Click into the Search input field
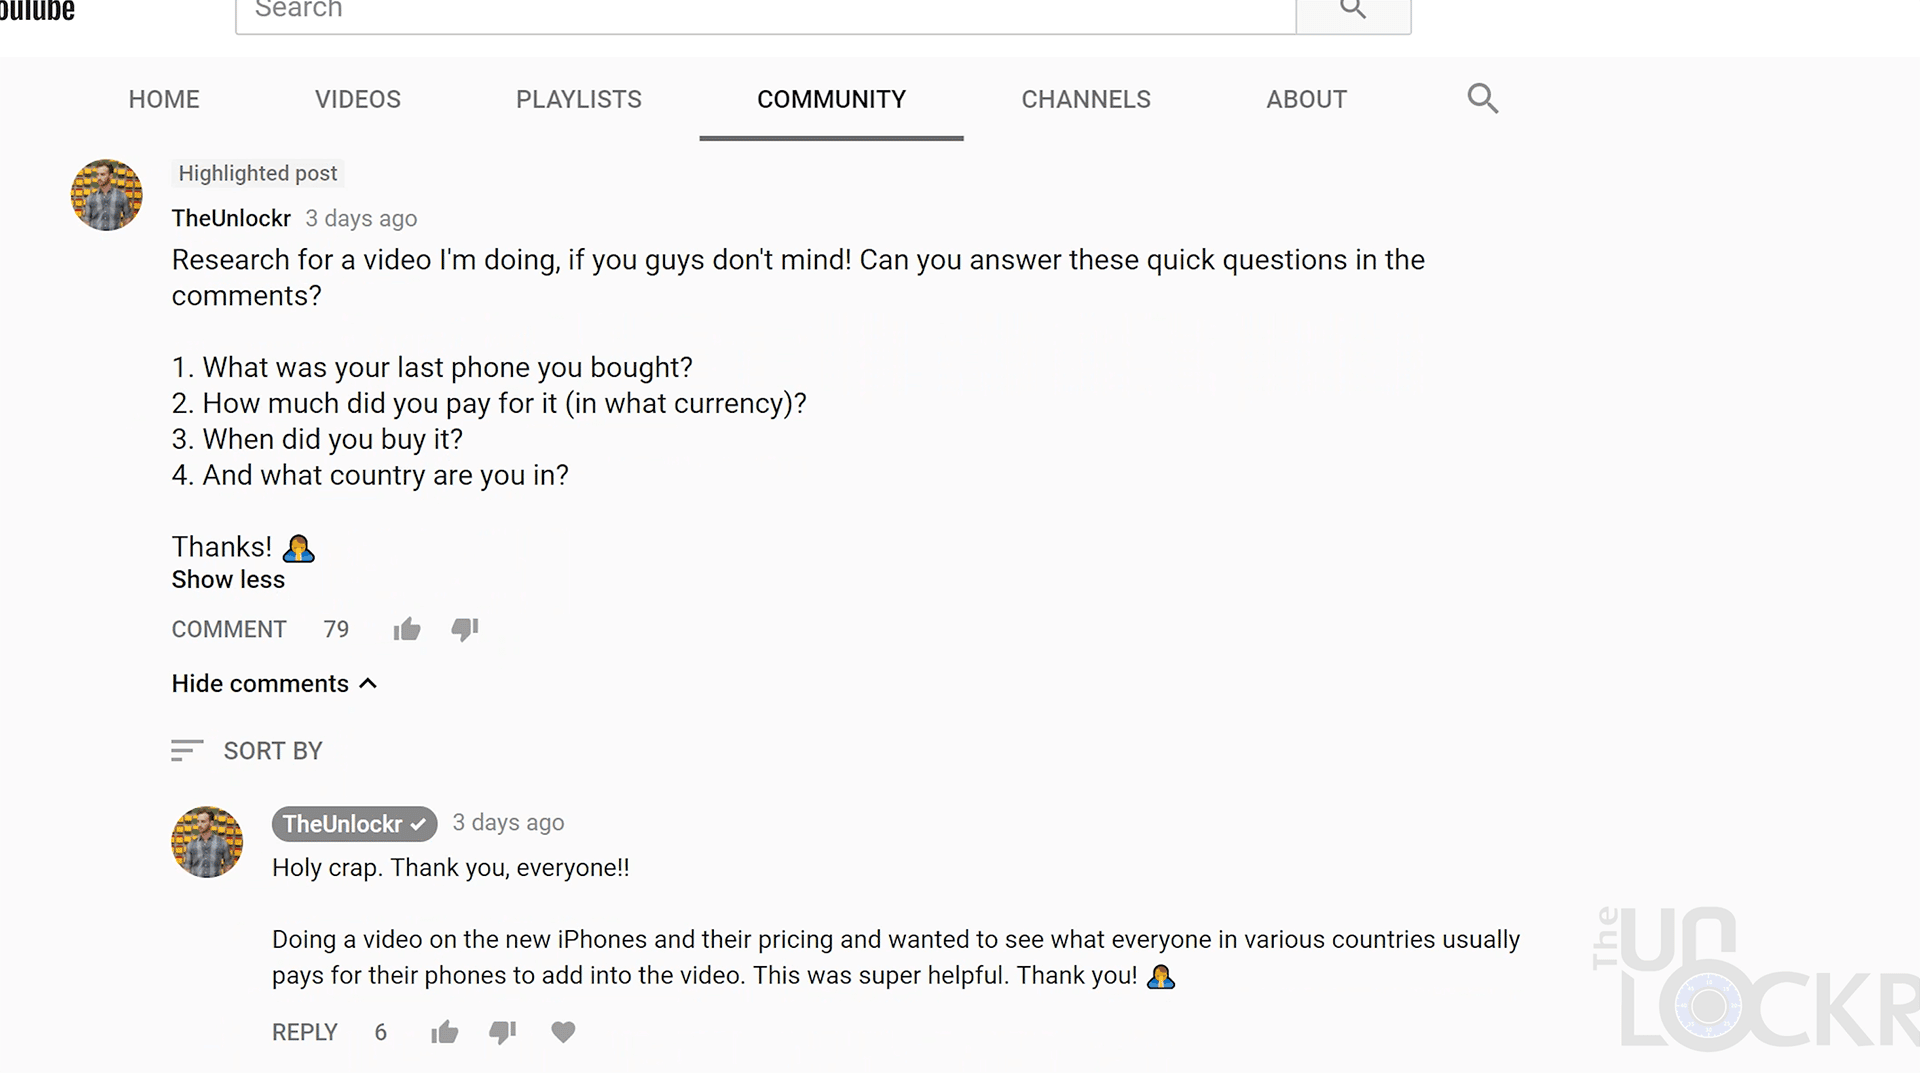Screen dimensions: 1920x1073 click(x=765, y=12)
